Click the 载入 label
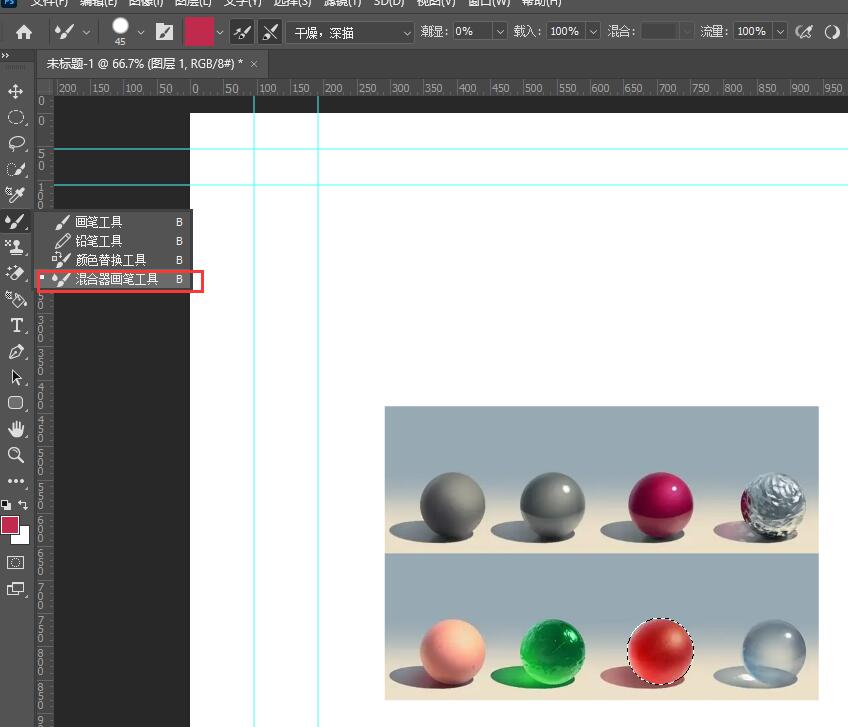Screen dimensions: 848x727 [528, 32]
